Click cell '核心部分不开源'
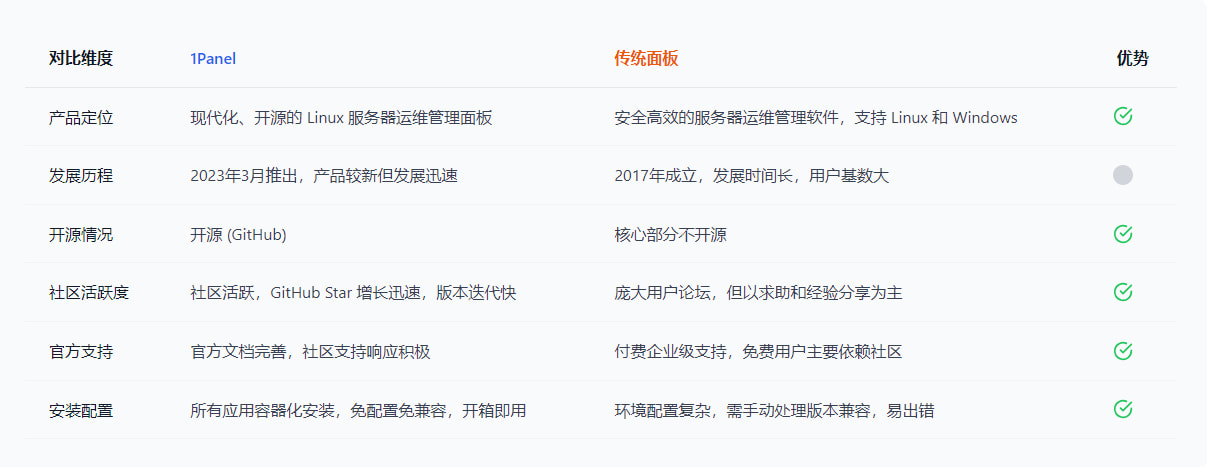 (x=670, y=234)
